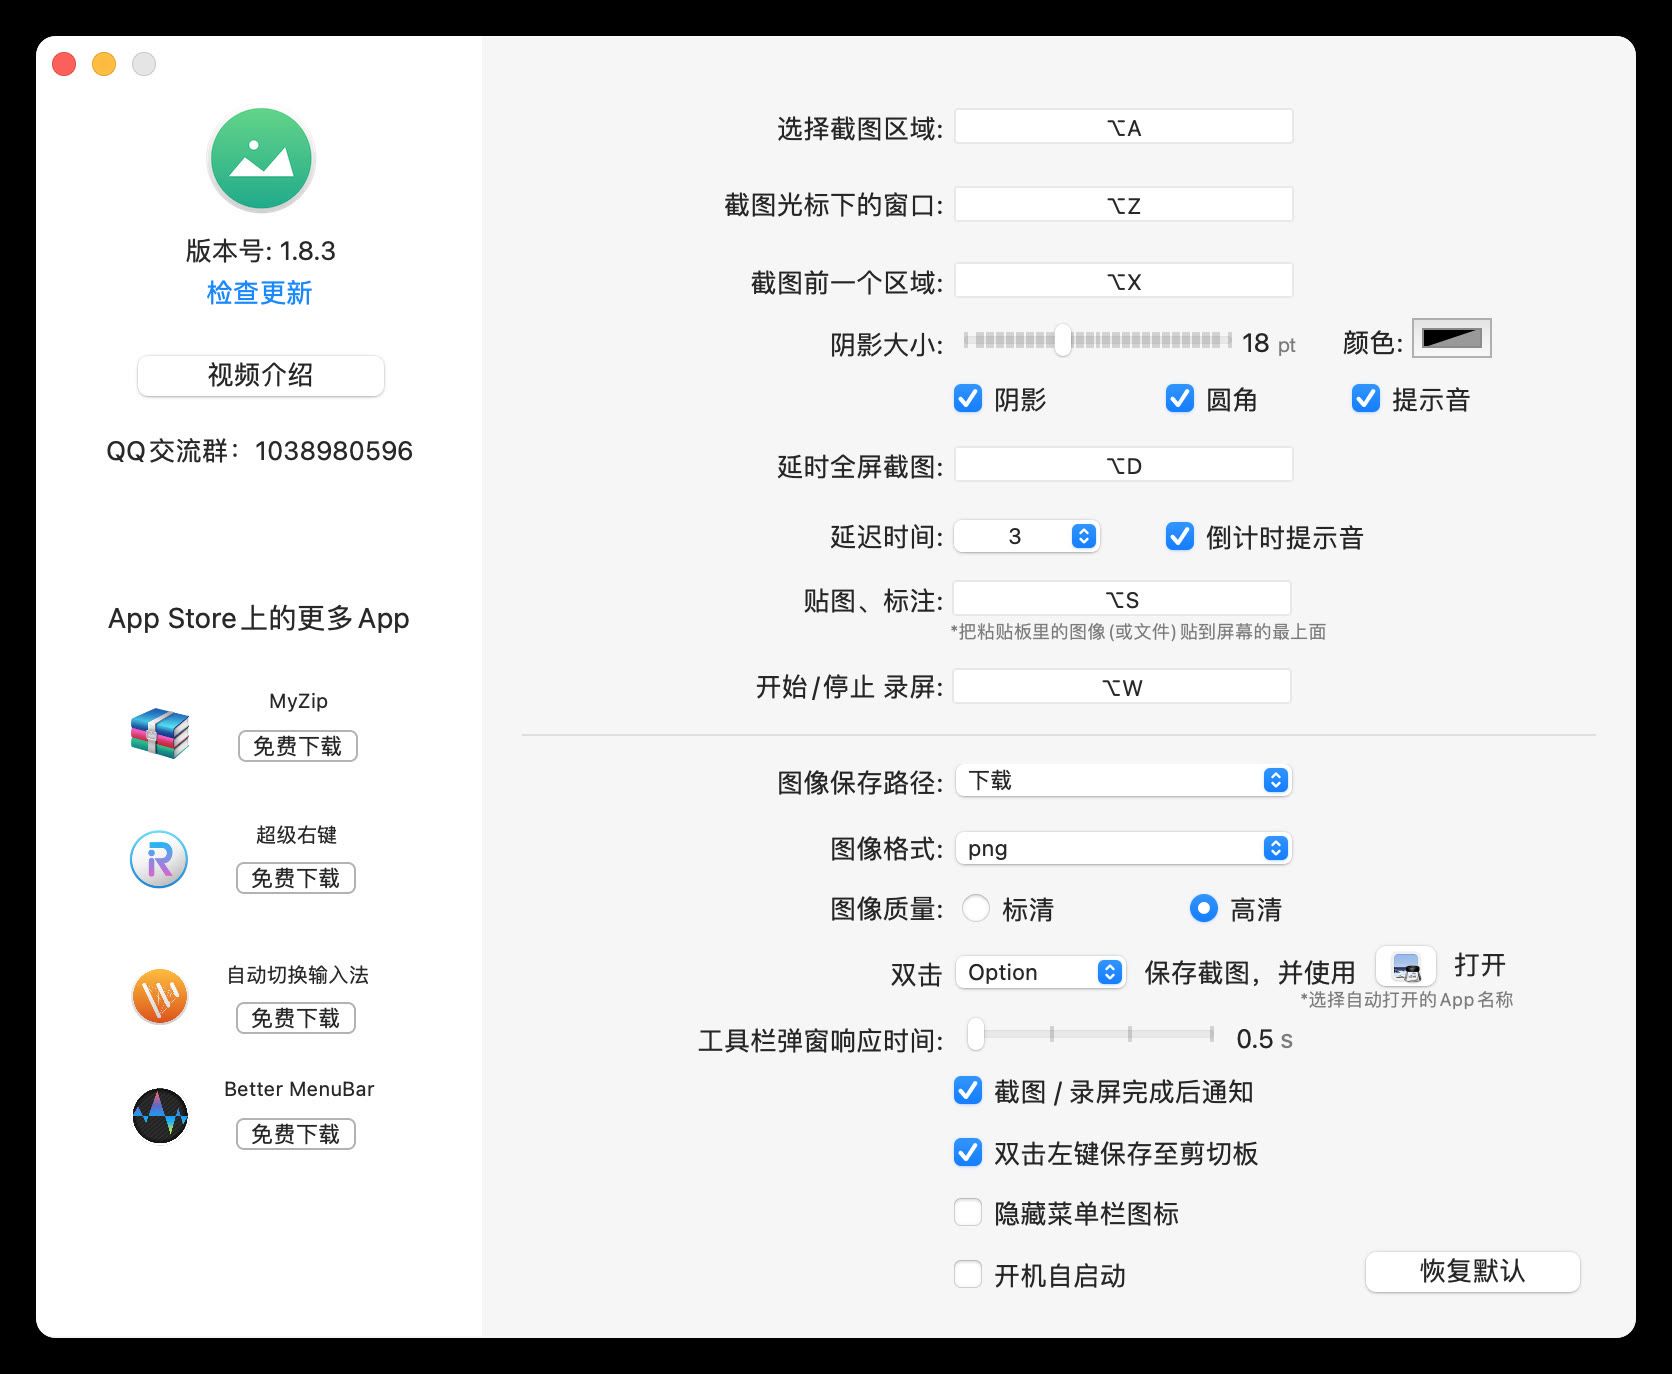
Task: Click the 0.5 s response time value
Action: [1264, 1039]
